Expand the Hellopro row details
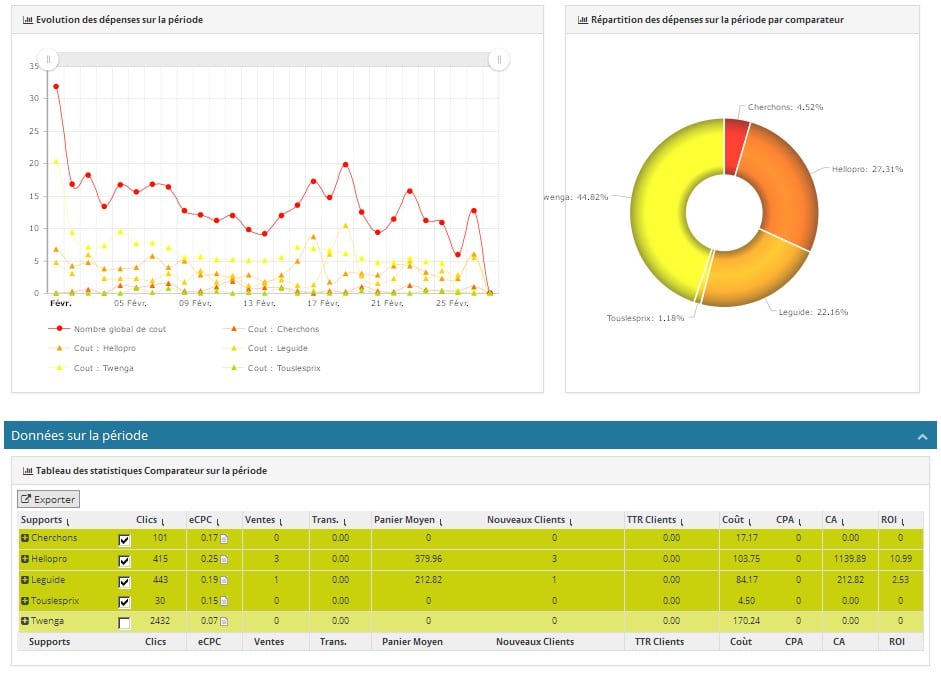Screen dimensions: 941x675 (25, 559)
